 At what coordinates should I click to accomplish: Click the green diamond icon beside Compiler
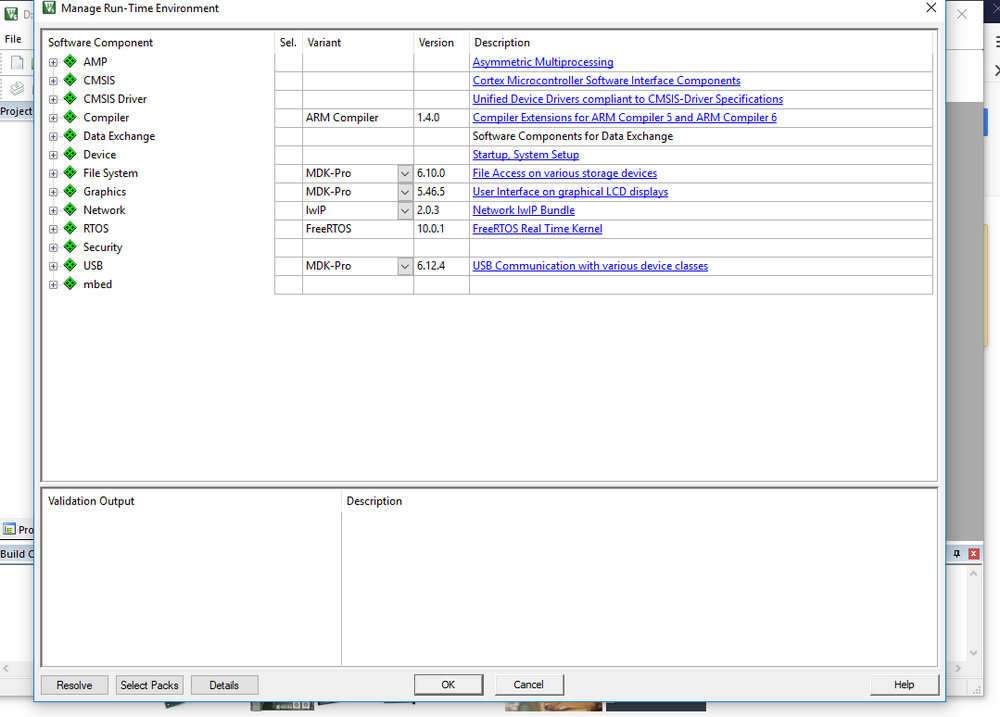pos(70,117)
